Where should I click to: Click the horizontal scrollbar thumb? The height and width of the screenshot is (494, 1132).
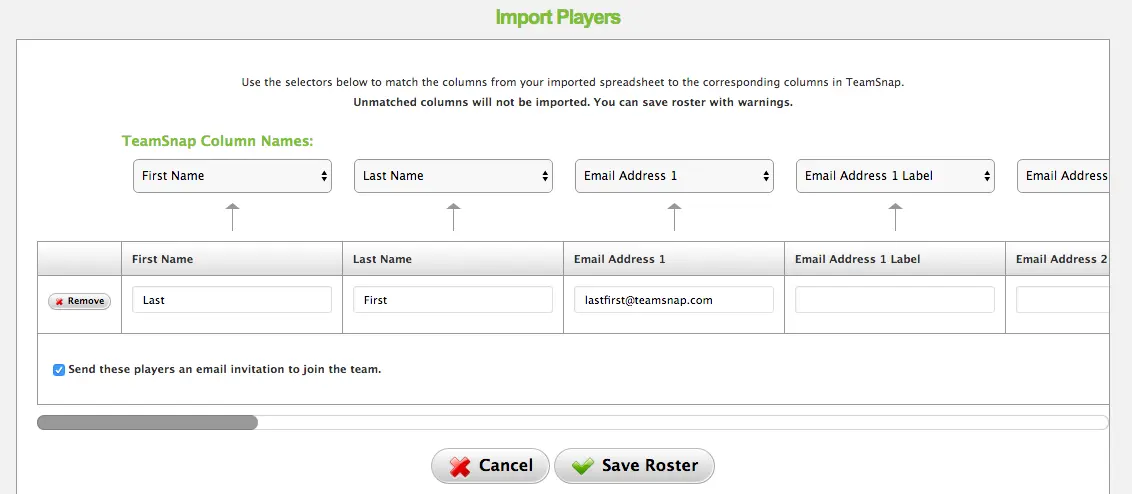[x=147, y=422]
